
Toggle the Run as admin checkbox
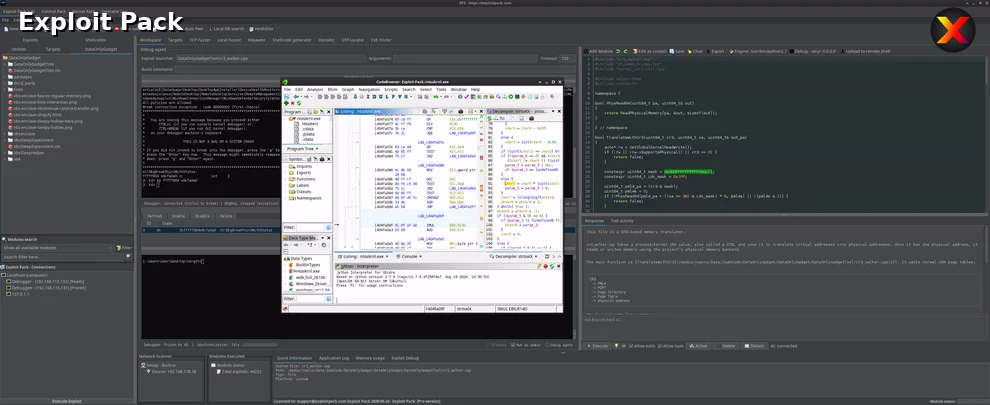(x=513, y=345)
